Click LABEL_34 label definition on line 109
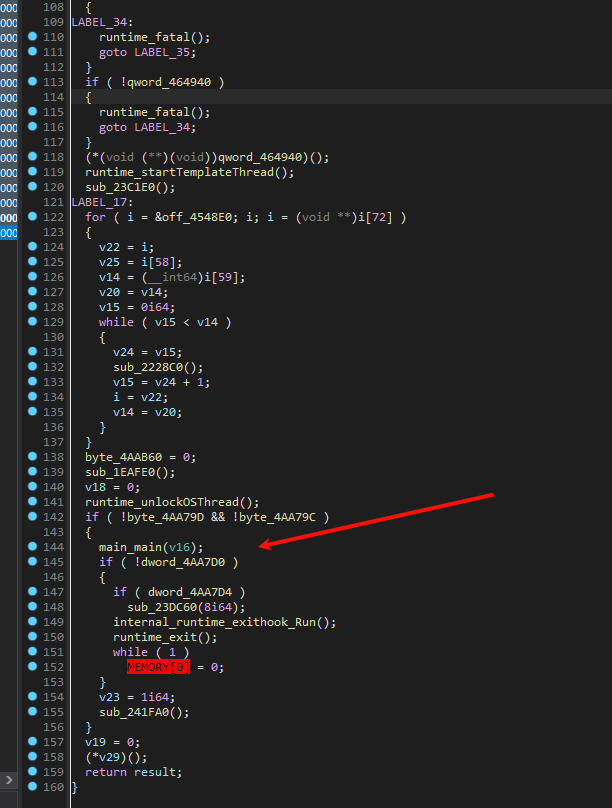The image size is (612, 808). click(x=100, y=22)
